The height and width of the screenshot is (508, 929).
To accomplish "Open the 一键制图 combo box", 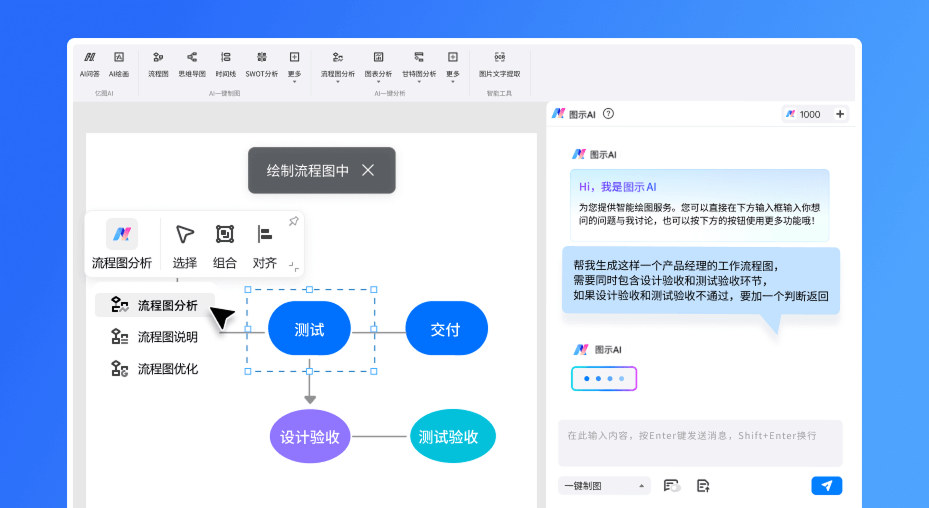I will click(604, 486).
